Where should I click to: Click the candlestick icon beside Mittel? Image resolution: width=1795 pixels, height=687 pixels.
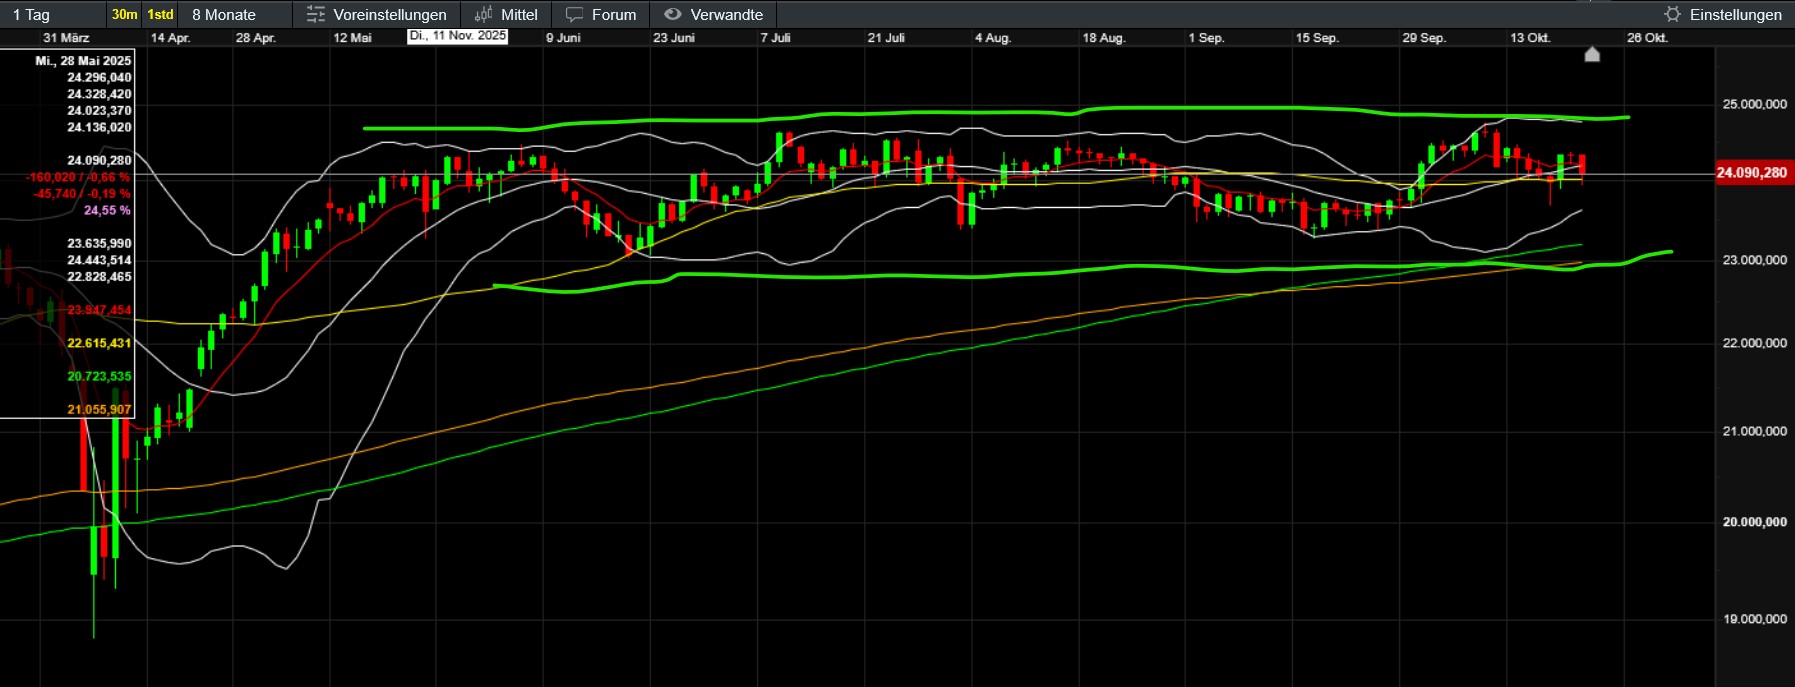click(484, 14)
